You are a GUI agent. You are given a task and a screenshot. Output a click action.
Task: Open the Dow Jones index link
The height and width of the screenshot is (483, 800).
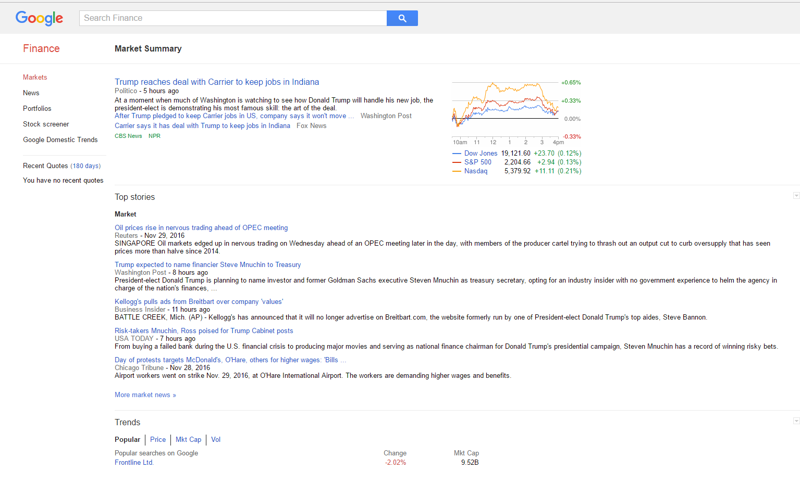tap(480, 153)
